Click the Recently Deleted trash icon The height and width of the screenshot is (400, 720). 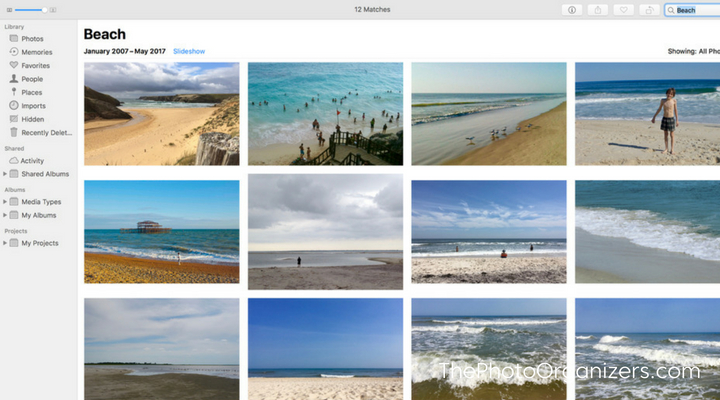click(x=14, y=132)
